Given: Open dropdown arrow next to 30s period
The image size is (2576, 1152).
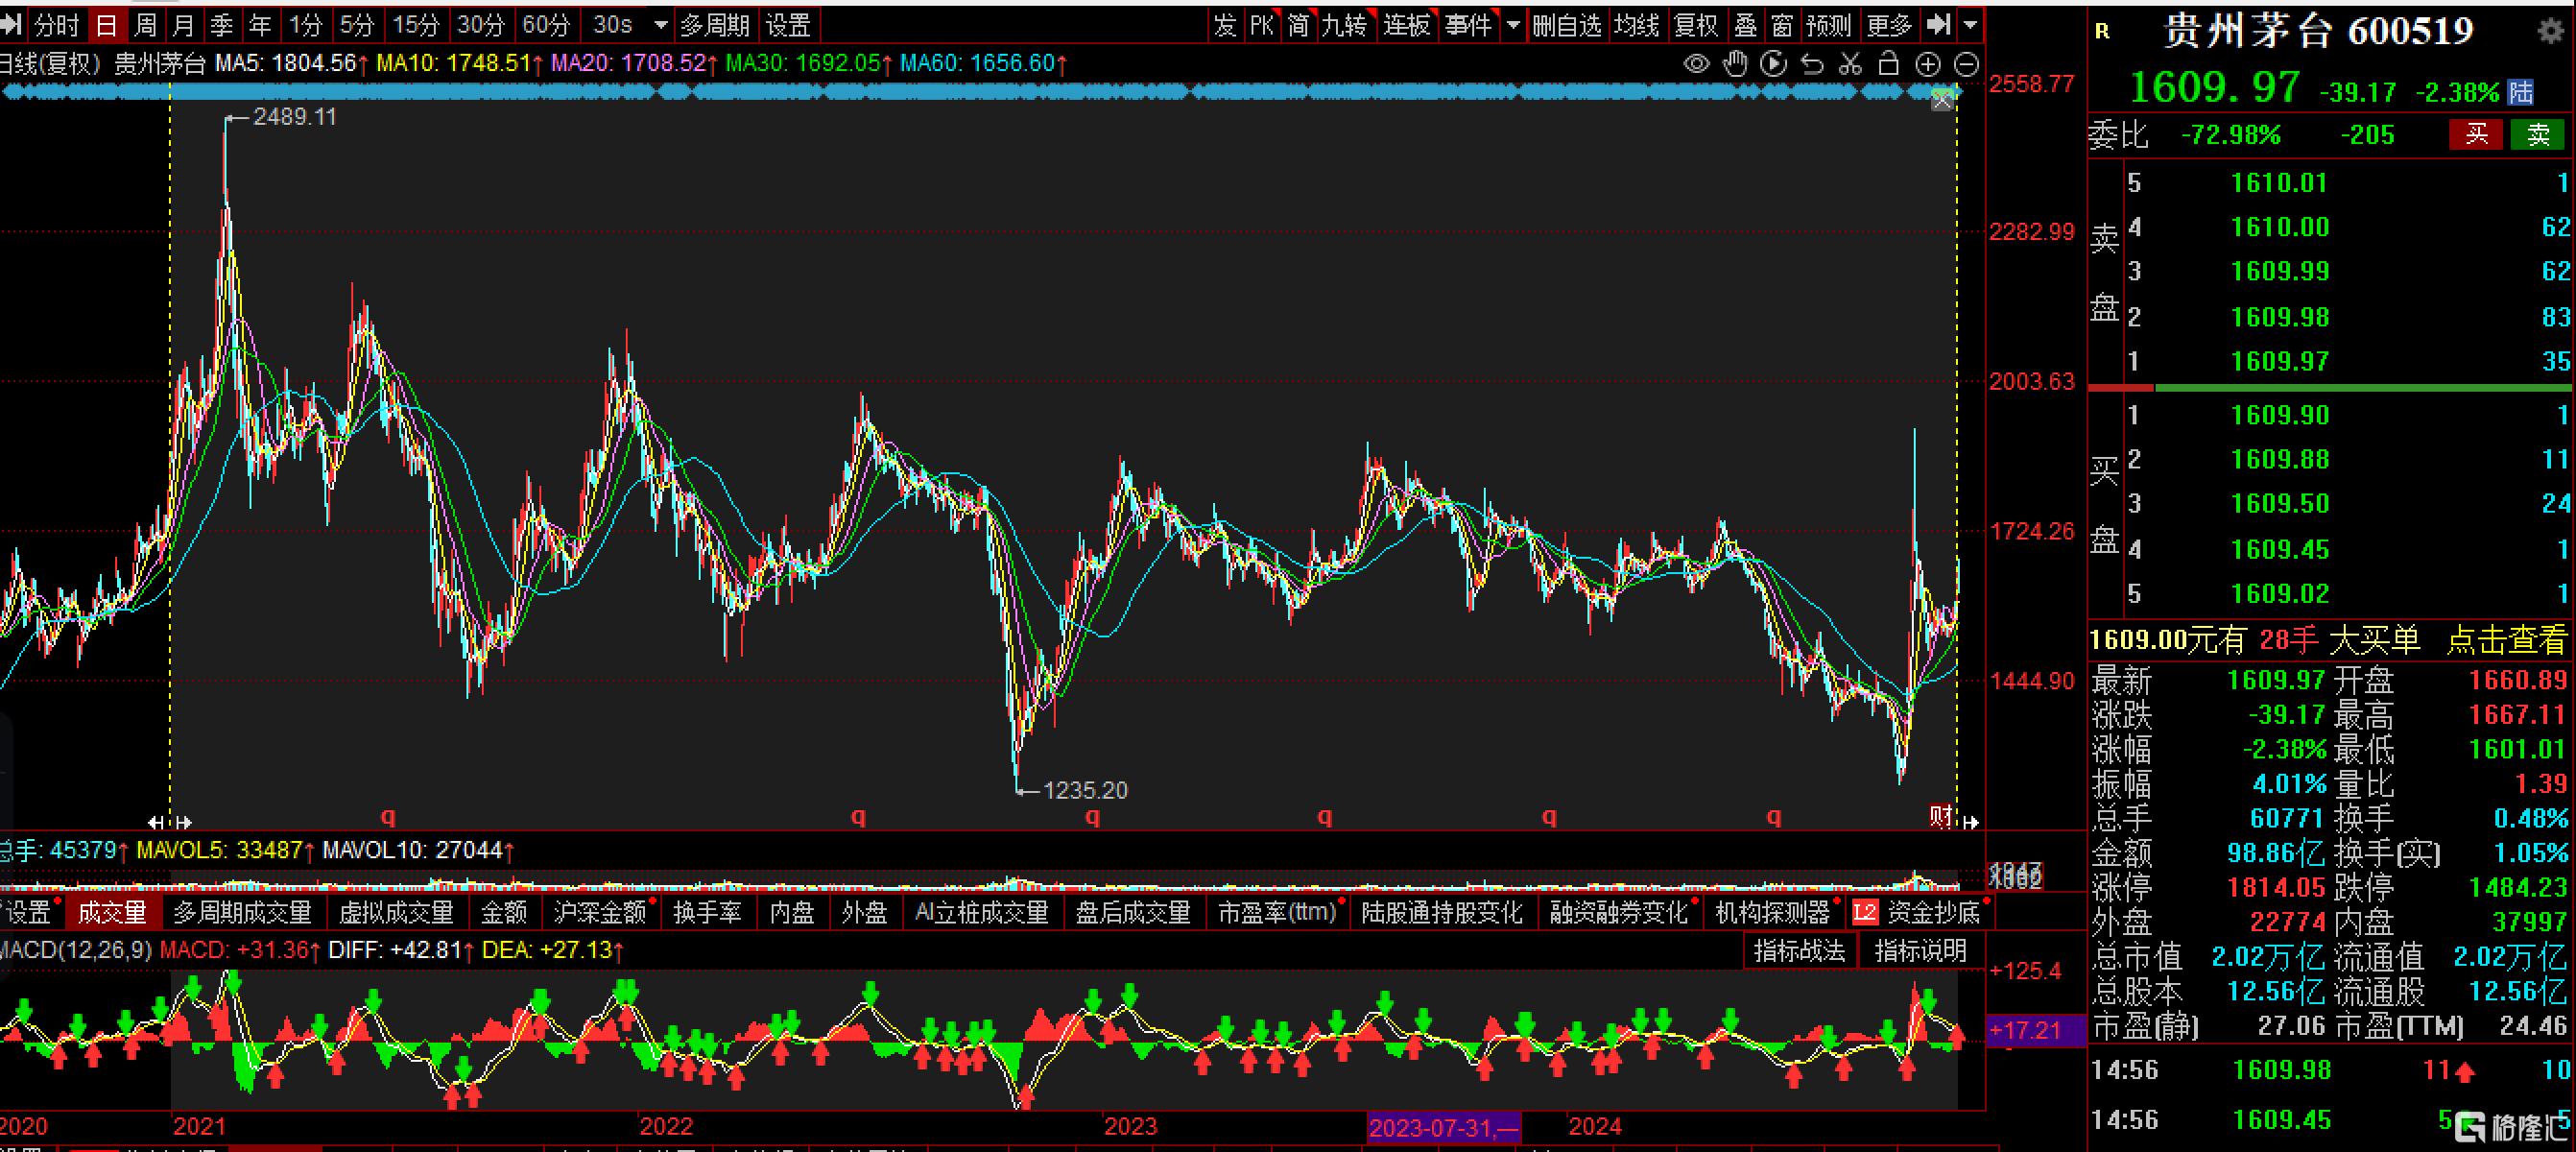Looking at the screenshot, I should coord(660,25).
